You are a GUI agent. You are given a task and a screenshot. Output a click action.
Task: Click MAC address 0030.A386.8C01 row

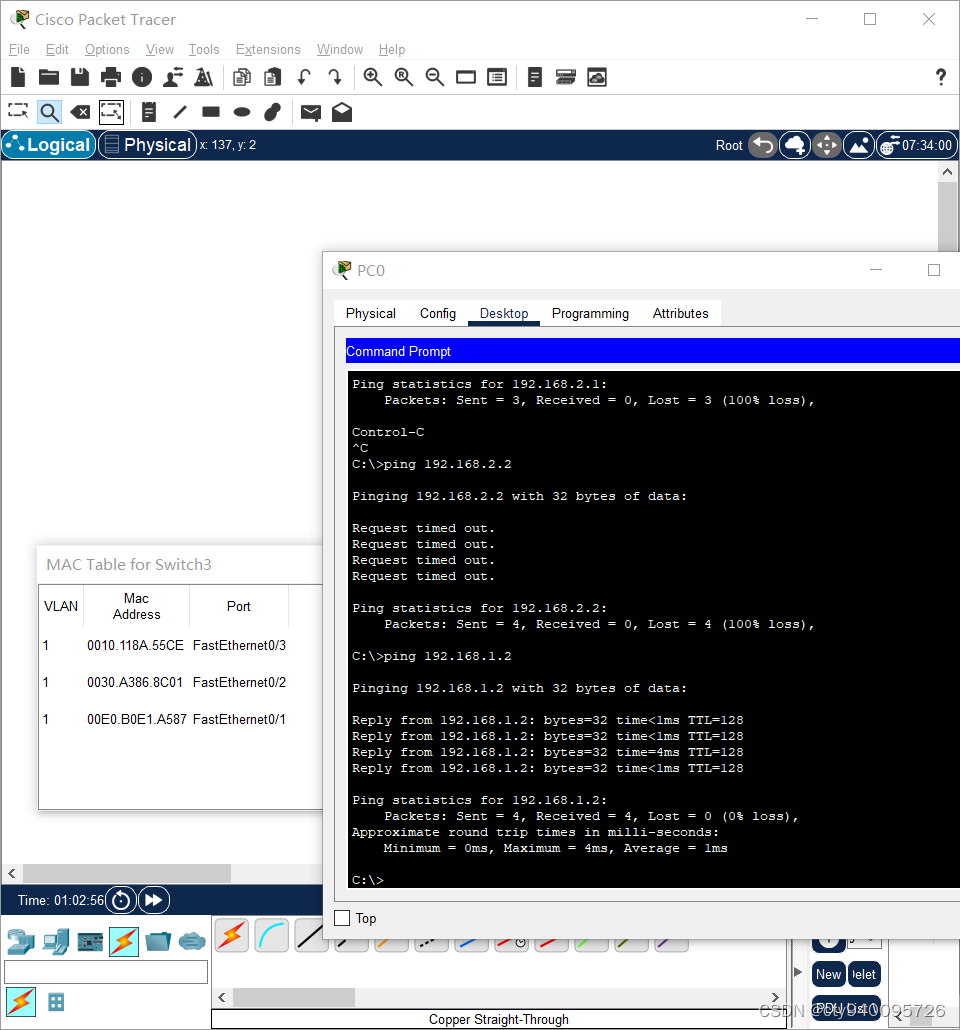coord(165,682)
